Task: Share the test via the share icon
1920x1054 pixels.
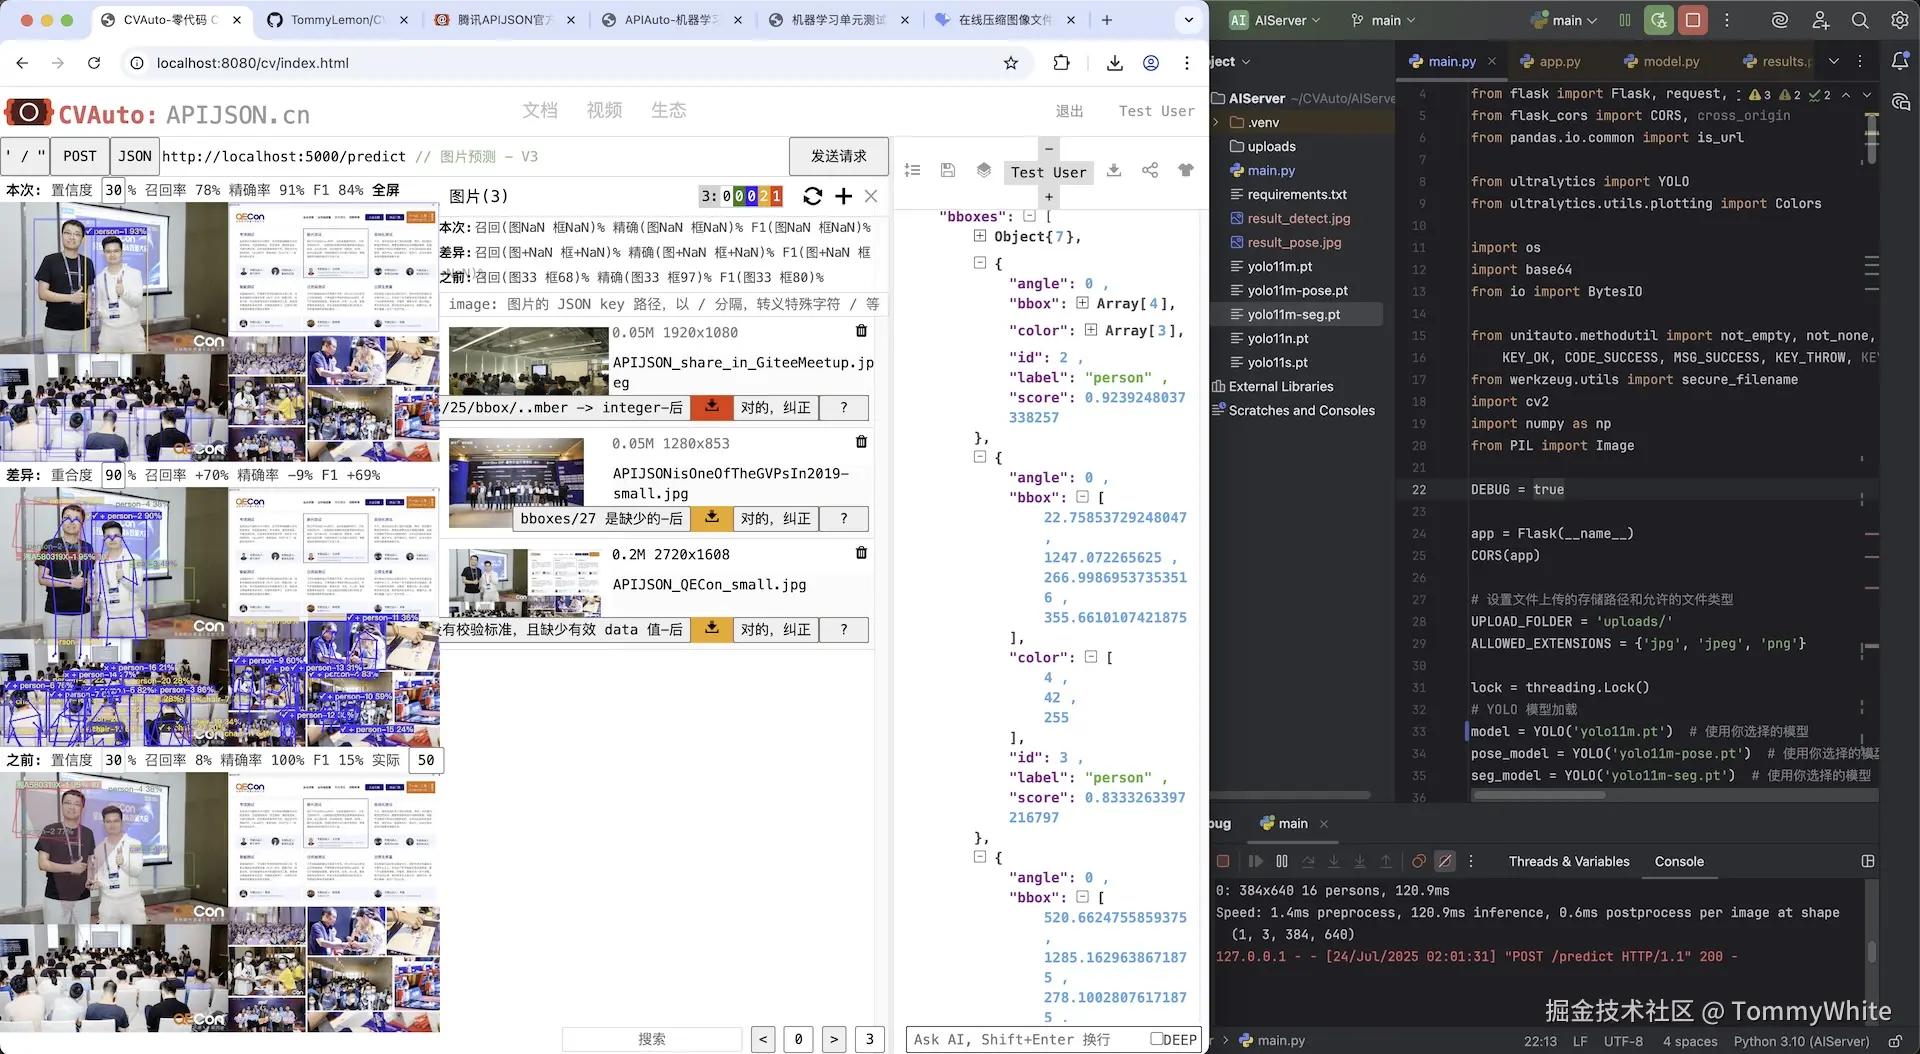Action: [1150, 171]
